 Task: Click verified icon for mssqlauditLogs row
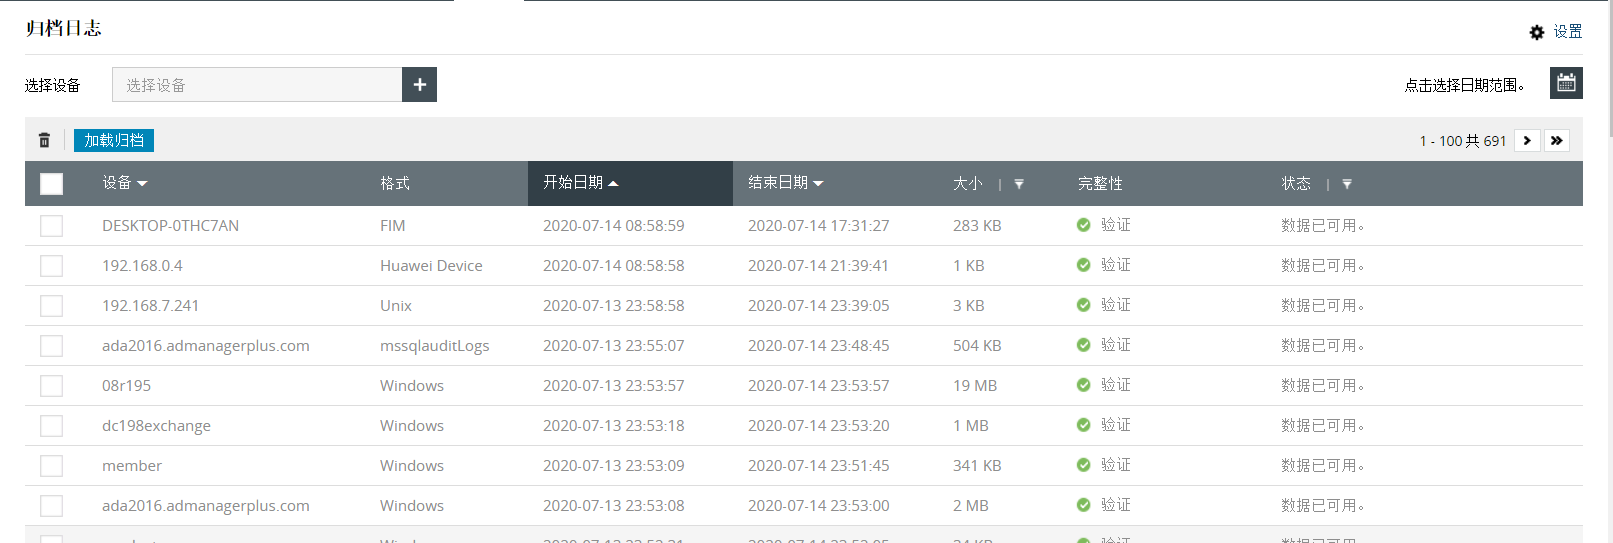tap(1083, 345)
